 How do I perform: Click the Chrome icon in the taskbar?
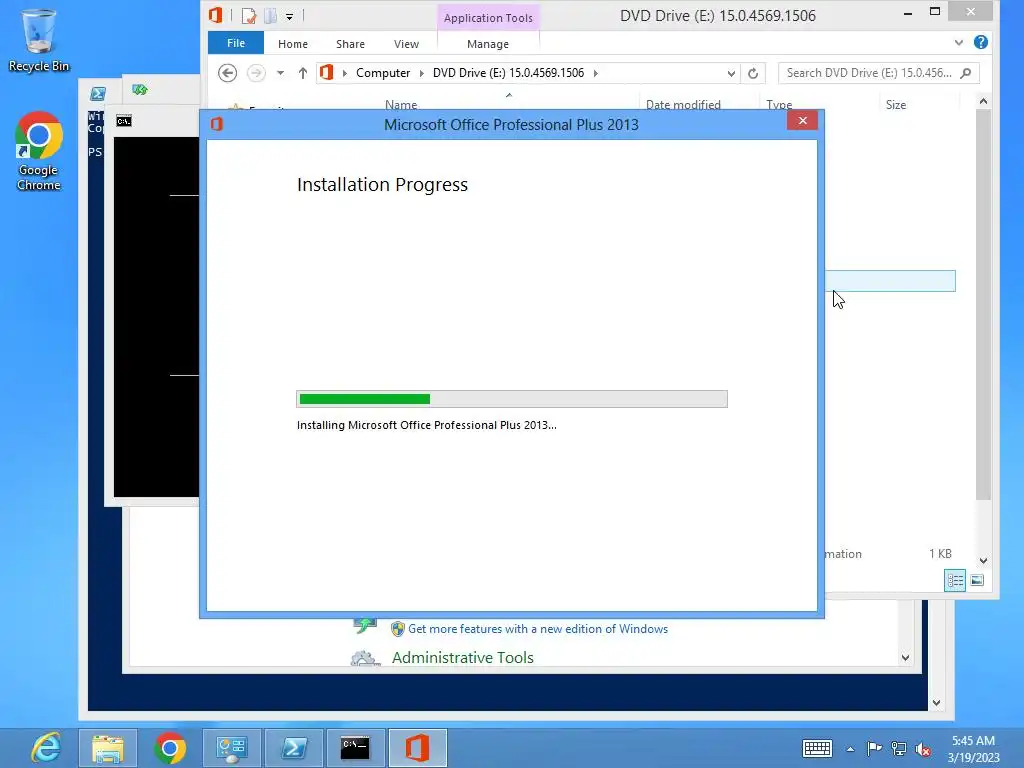[x=170, y=748]
